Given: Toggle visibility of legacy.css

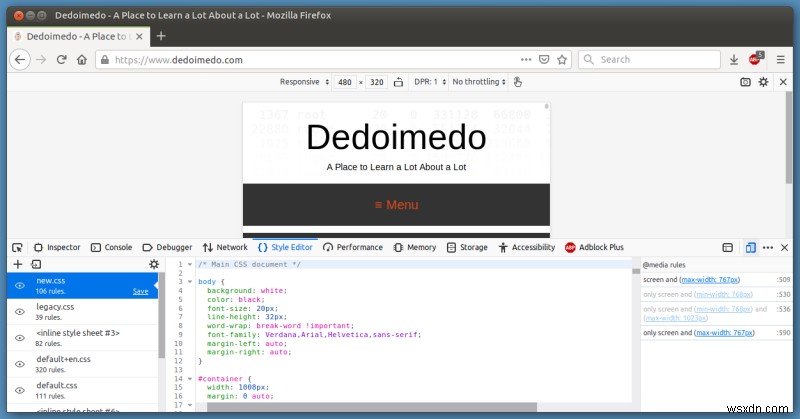Looking at the screenshot, I should (x=20, y=312).
